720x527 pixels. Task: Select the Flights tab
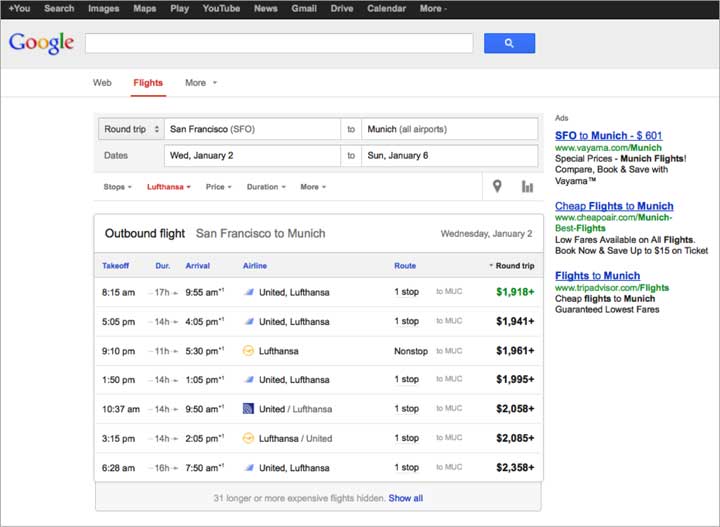tap(148, 83)
